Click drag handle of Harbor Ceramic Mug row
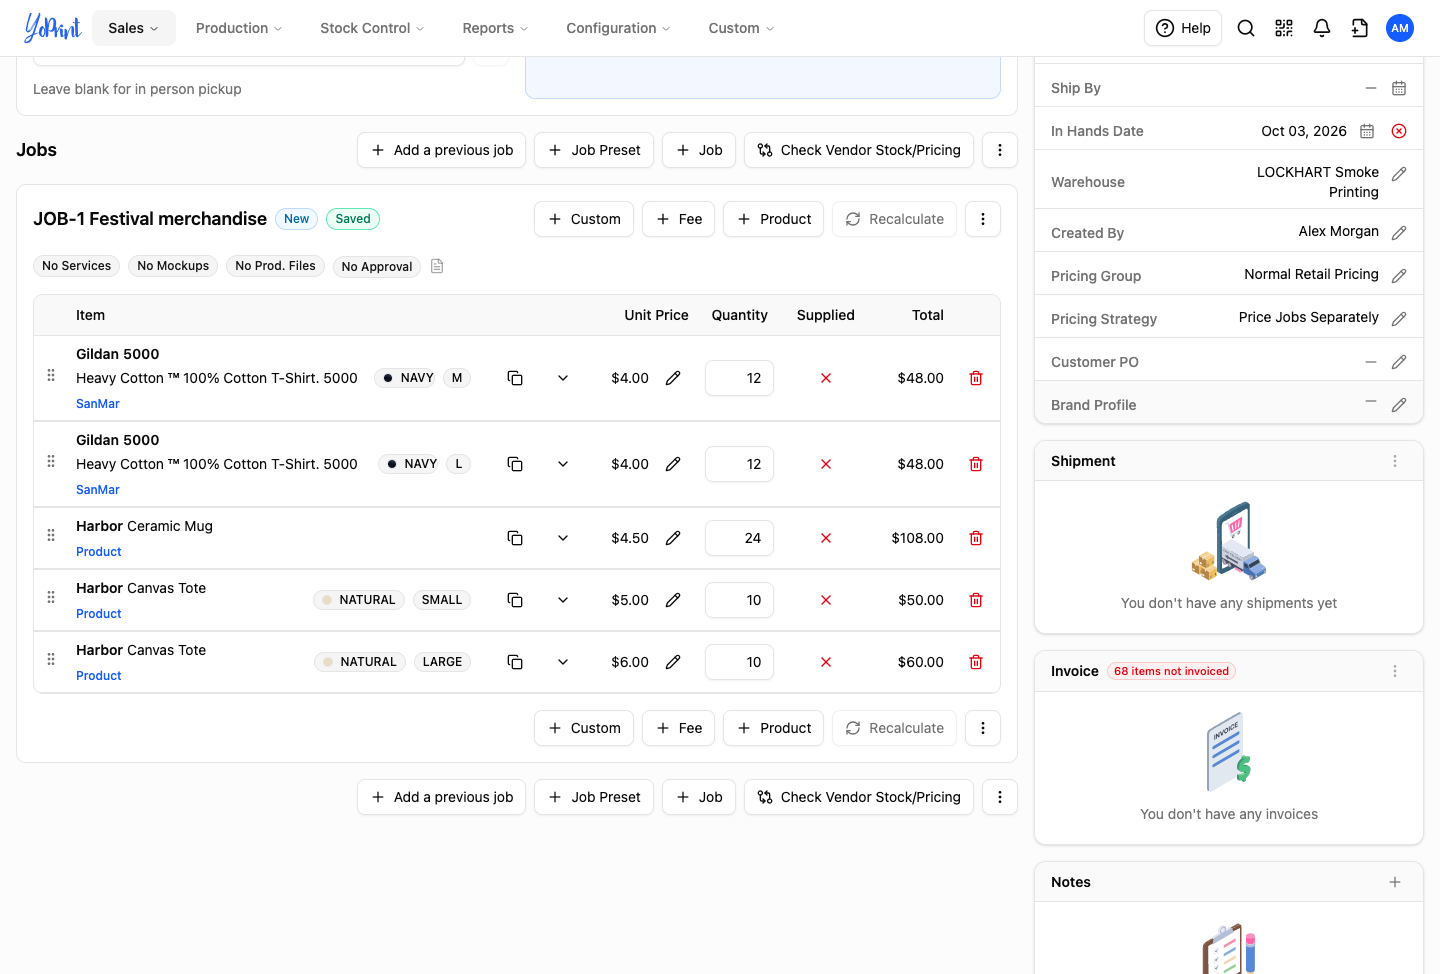 pos(51,535)
